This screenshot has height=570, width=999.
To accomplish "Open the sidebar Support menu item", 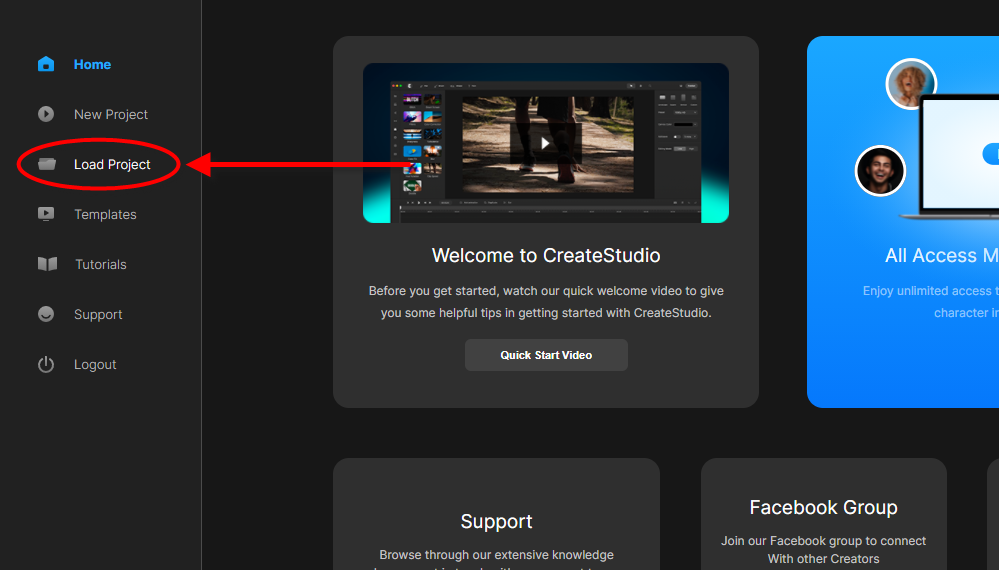I will [x=98, y=315].
